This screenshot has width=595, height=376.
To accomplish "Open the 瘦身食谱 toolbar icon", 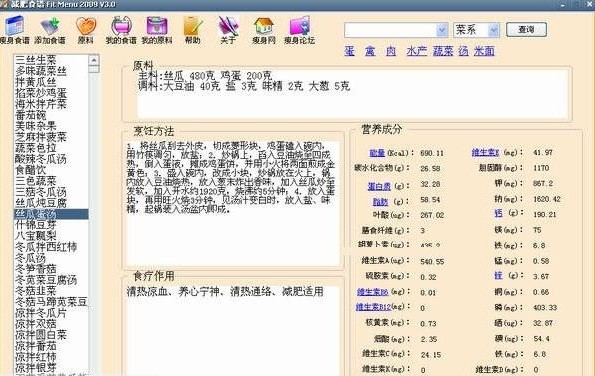I will tap(14, 30).
